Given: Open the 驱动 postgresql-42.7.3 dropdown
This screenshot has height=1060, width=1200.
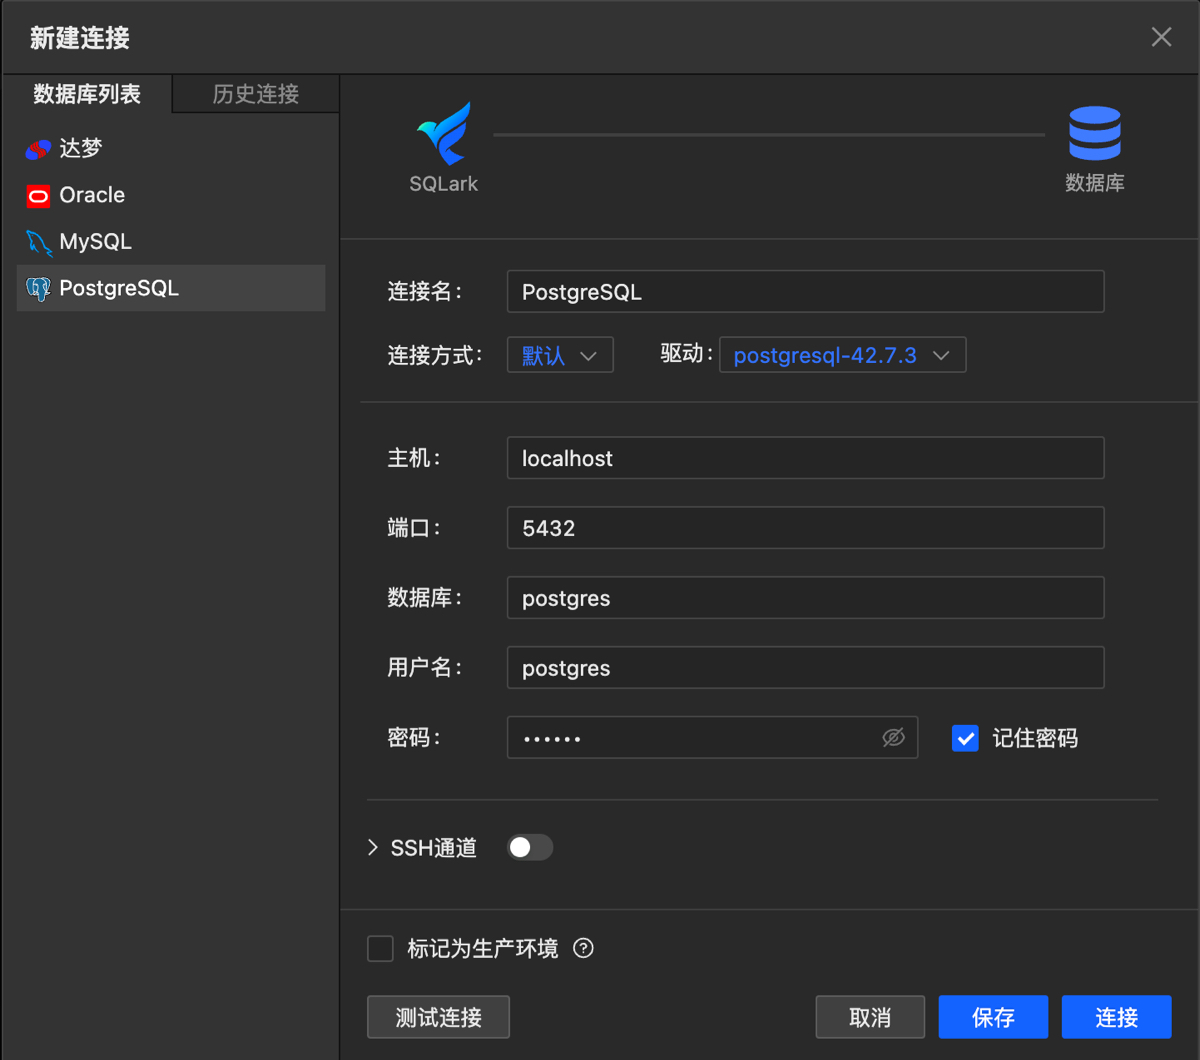Looking at the screenshot, I should (843, 355).
